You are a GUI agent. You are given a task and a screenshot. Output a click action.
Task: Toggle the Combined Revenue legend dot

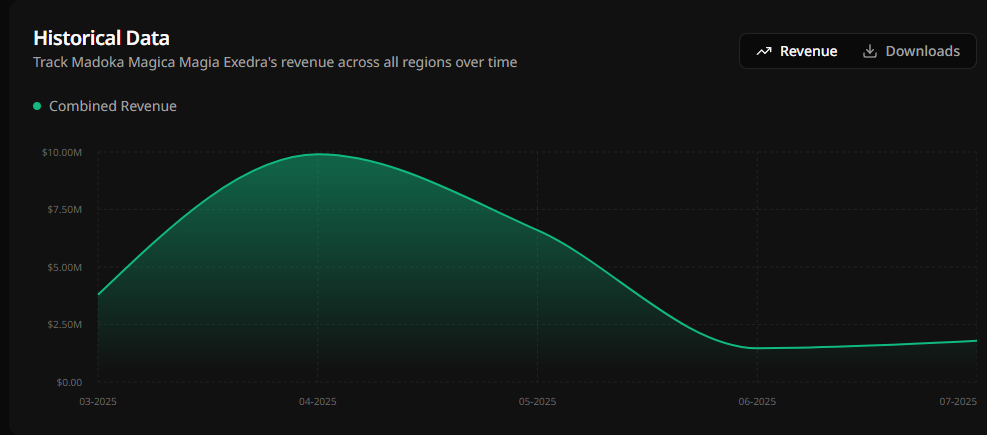tap(37, 106)
